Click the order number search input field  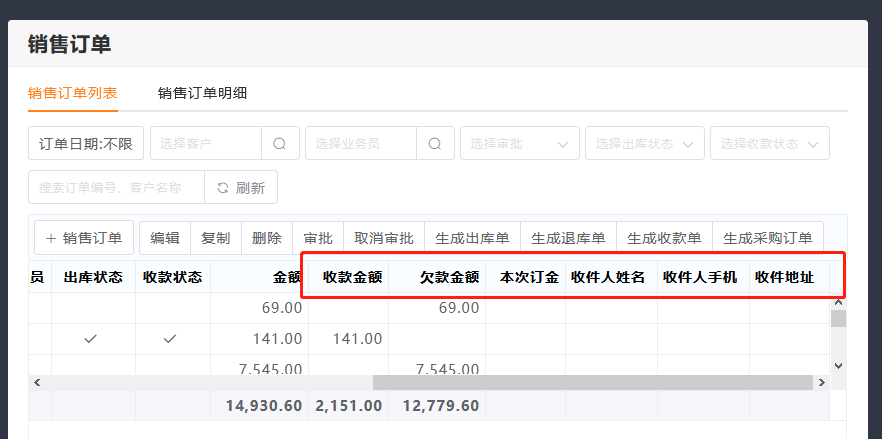tap(116, 187)
